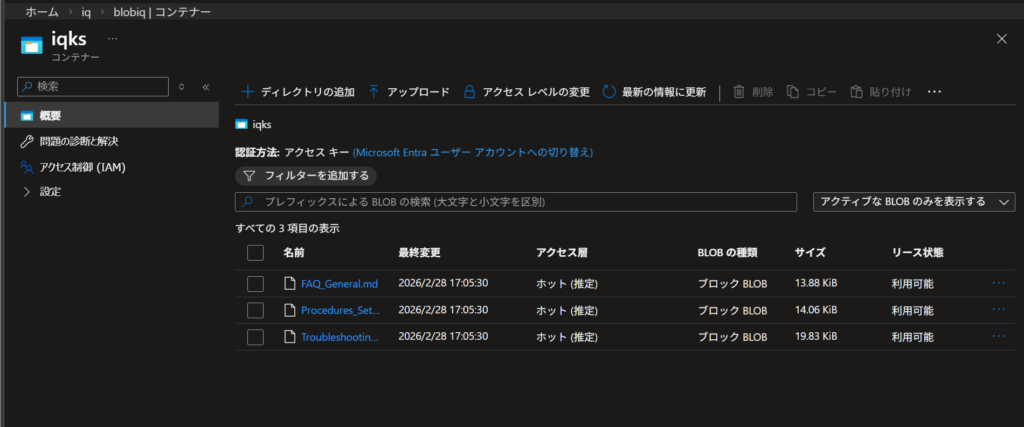The height and width of the screenshot is (427, 1024).
Task: Open the Troubleshooting file link
Action: tap(339, 337)
